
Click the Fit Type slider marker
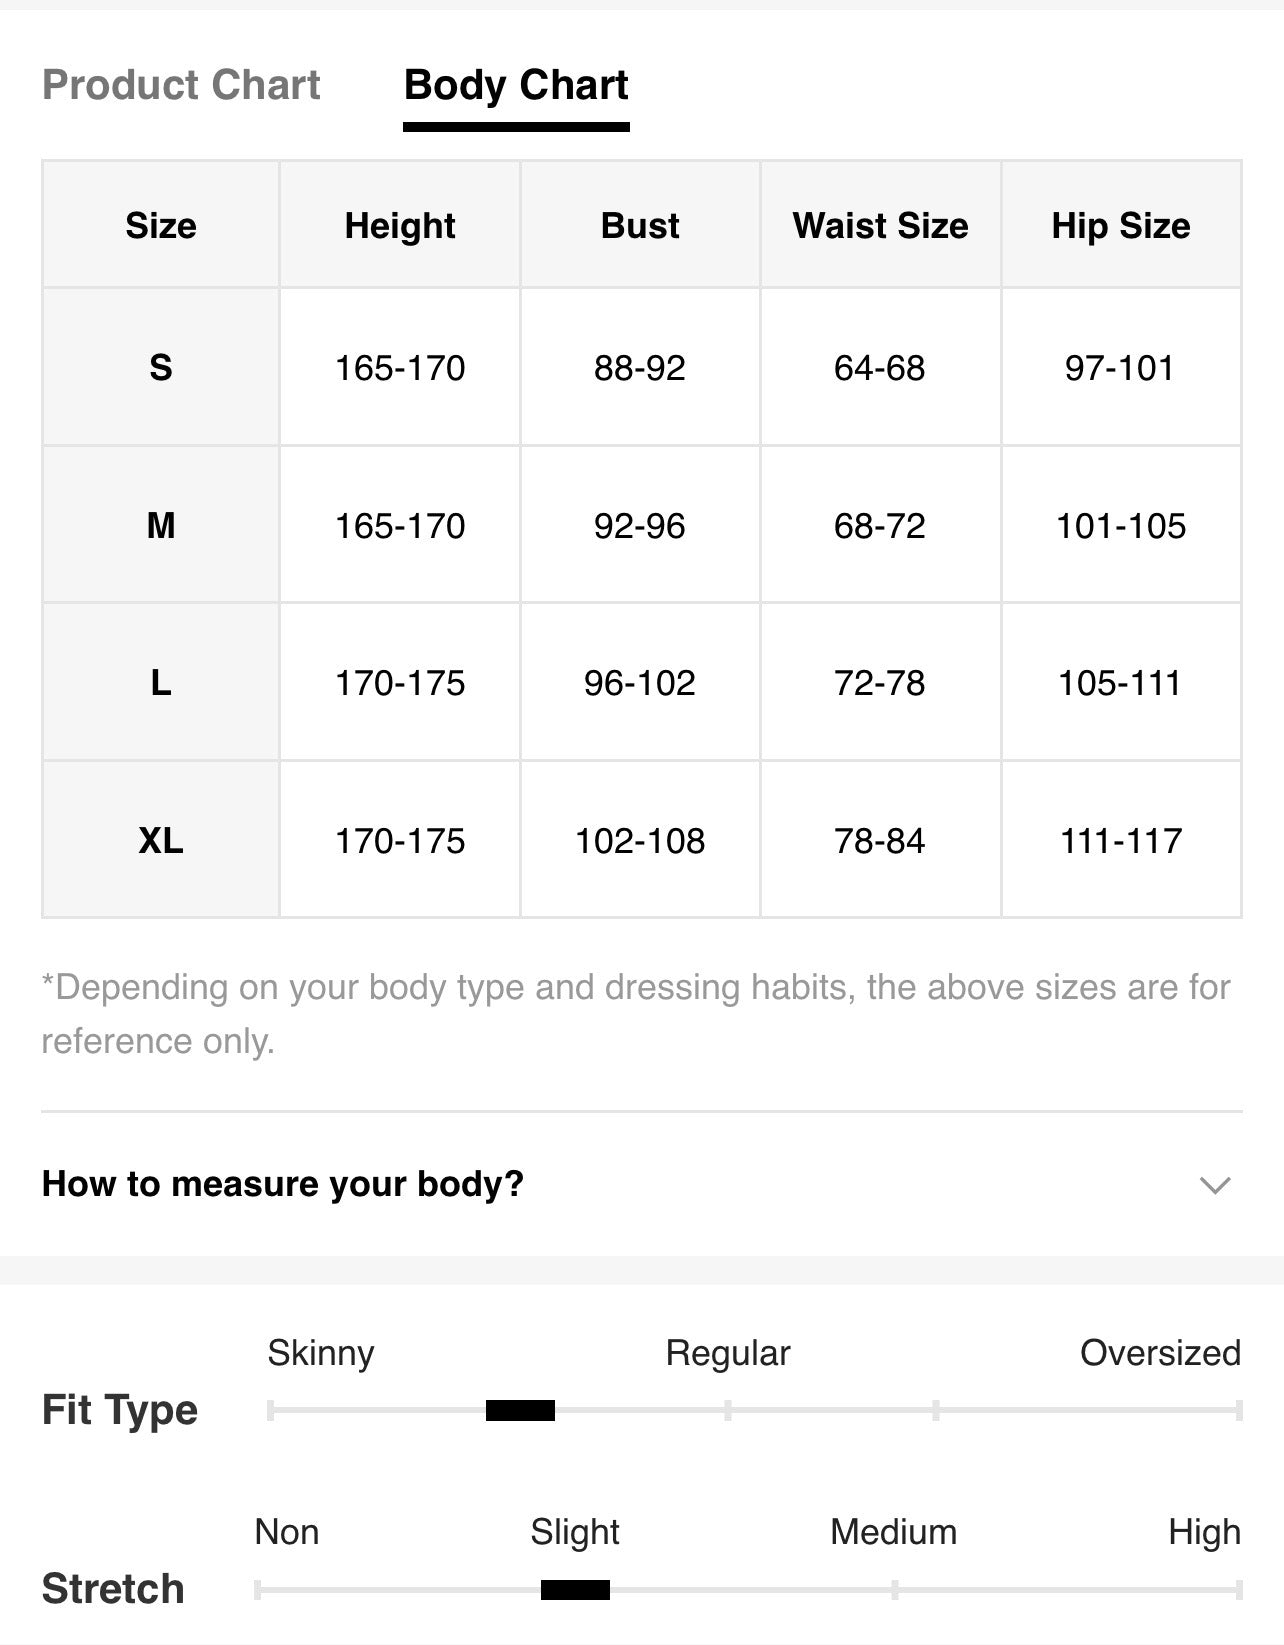520,1410
